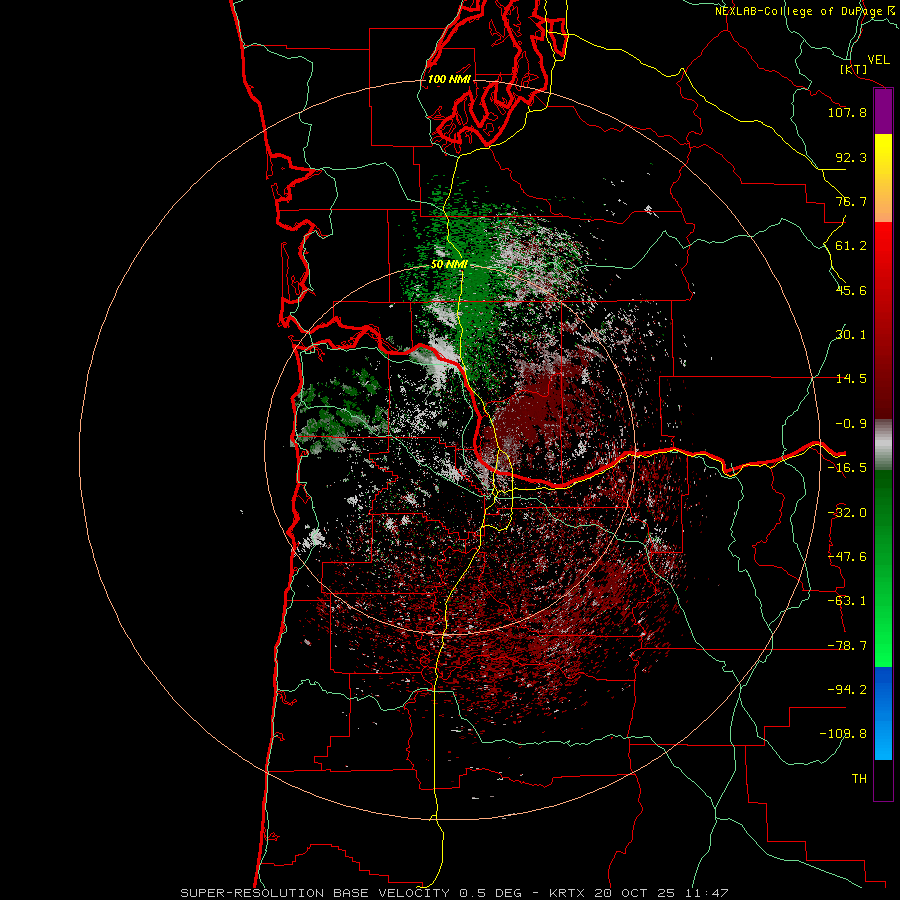900x900 pixels.
Task: Click the -47.6 velocity scale value
Action: tap(847, 557)
